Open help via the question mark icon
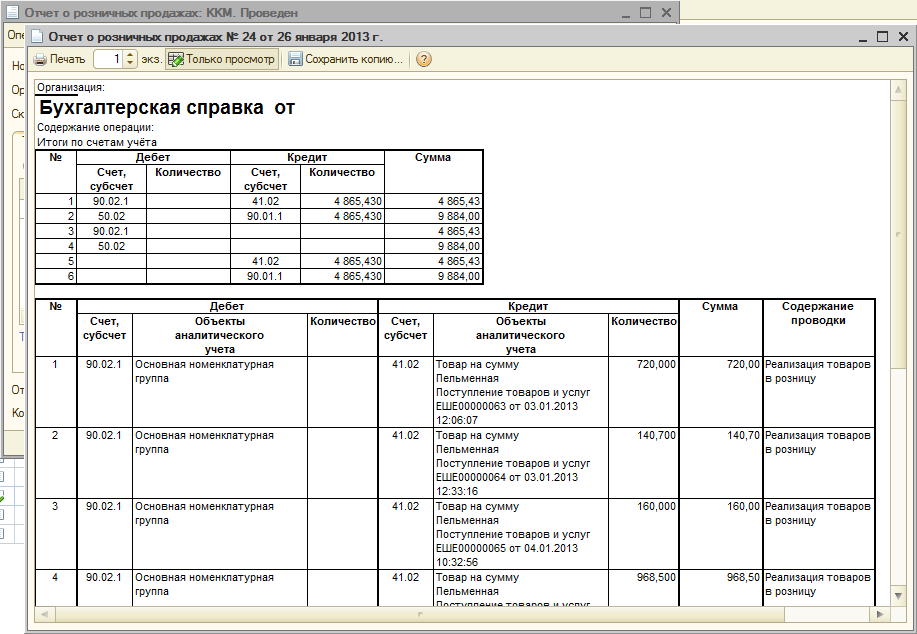The height and width of the screenshot is (634, 917). 423,59
